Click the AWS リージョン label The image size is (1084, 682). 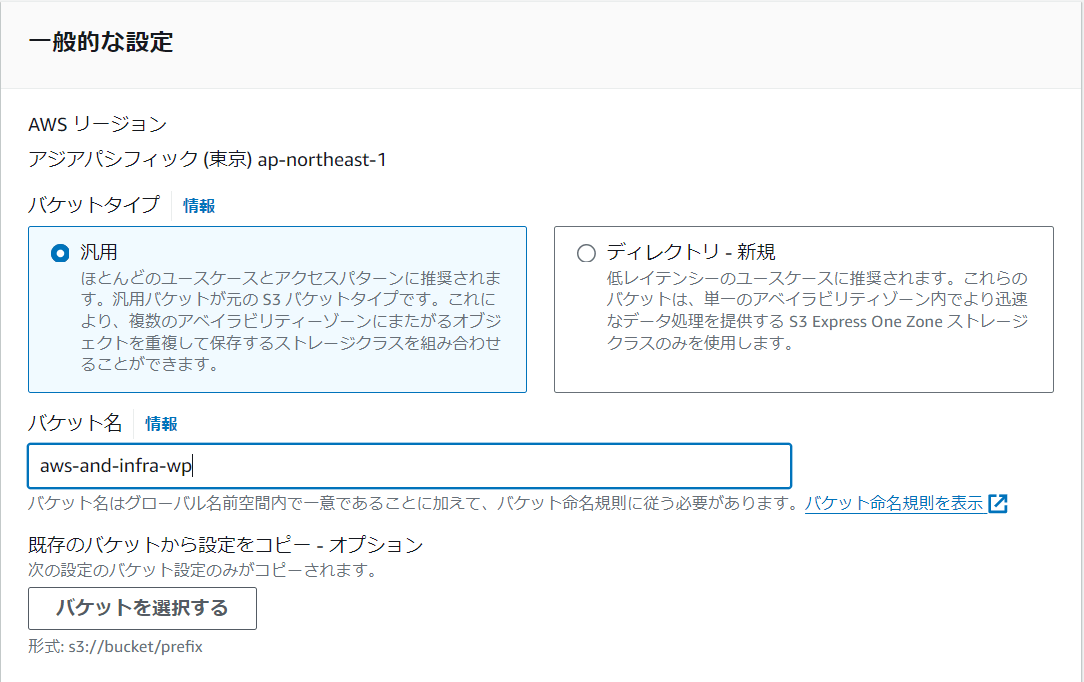coord(97,124)
